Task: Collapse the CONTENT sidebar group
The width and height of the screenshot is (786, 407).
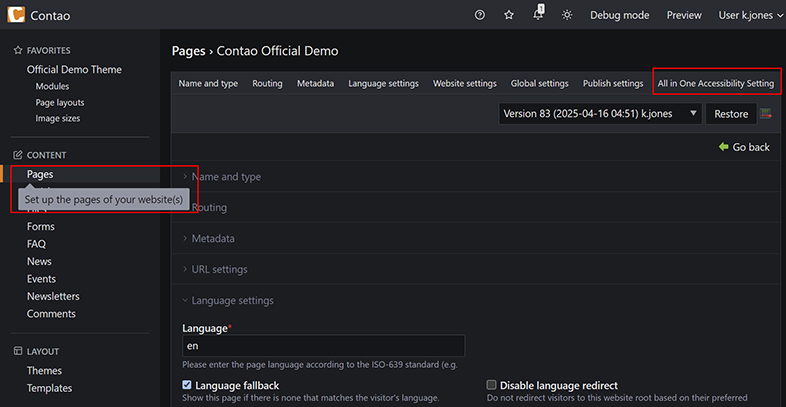Action: 46,155
